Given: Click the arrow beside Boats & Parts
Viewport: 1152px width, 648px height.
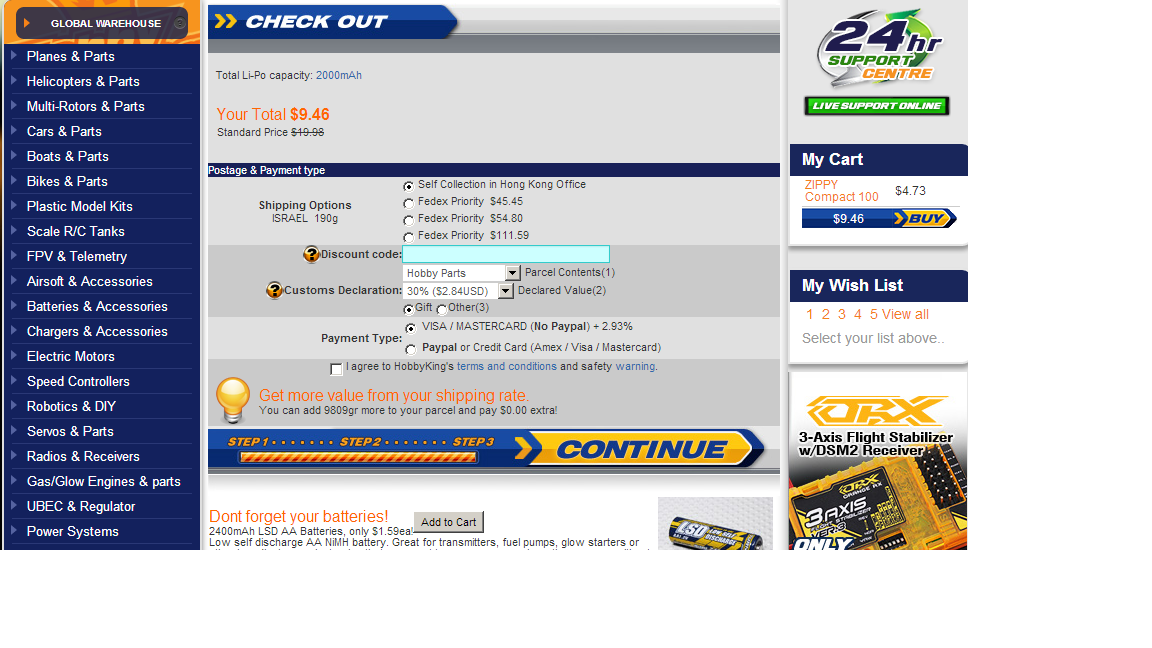Looking at the screenshot, I should [x=14, y=155].
